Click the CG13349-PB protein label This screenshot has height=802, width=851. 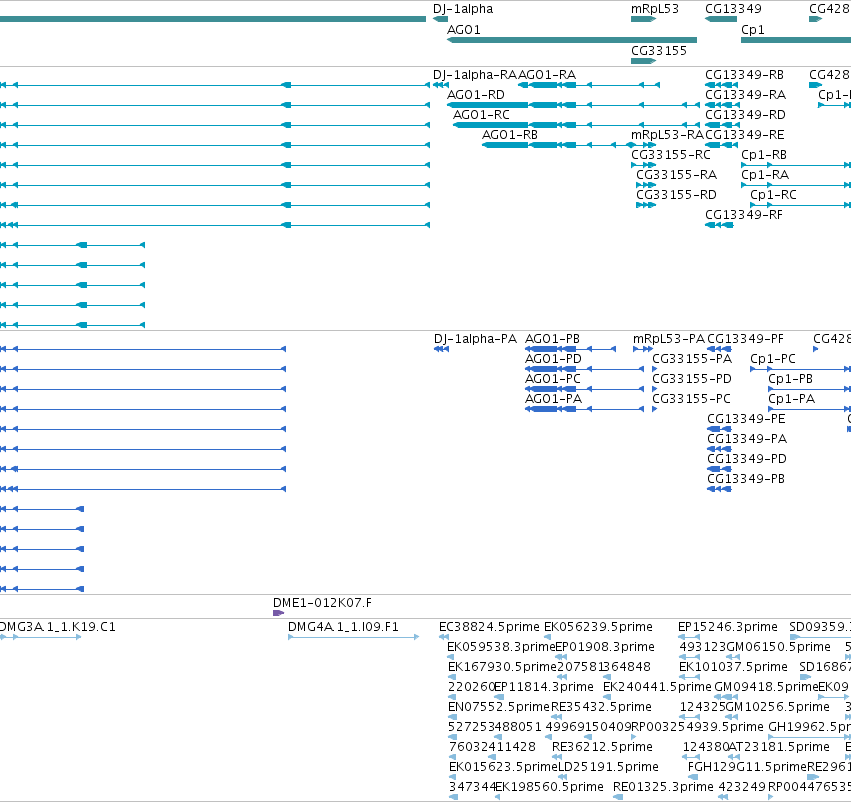[x=746, y=479]
